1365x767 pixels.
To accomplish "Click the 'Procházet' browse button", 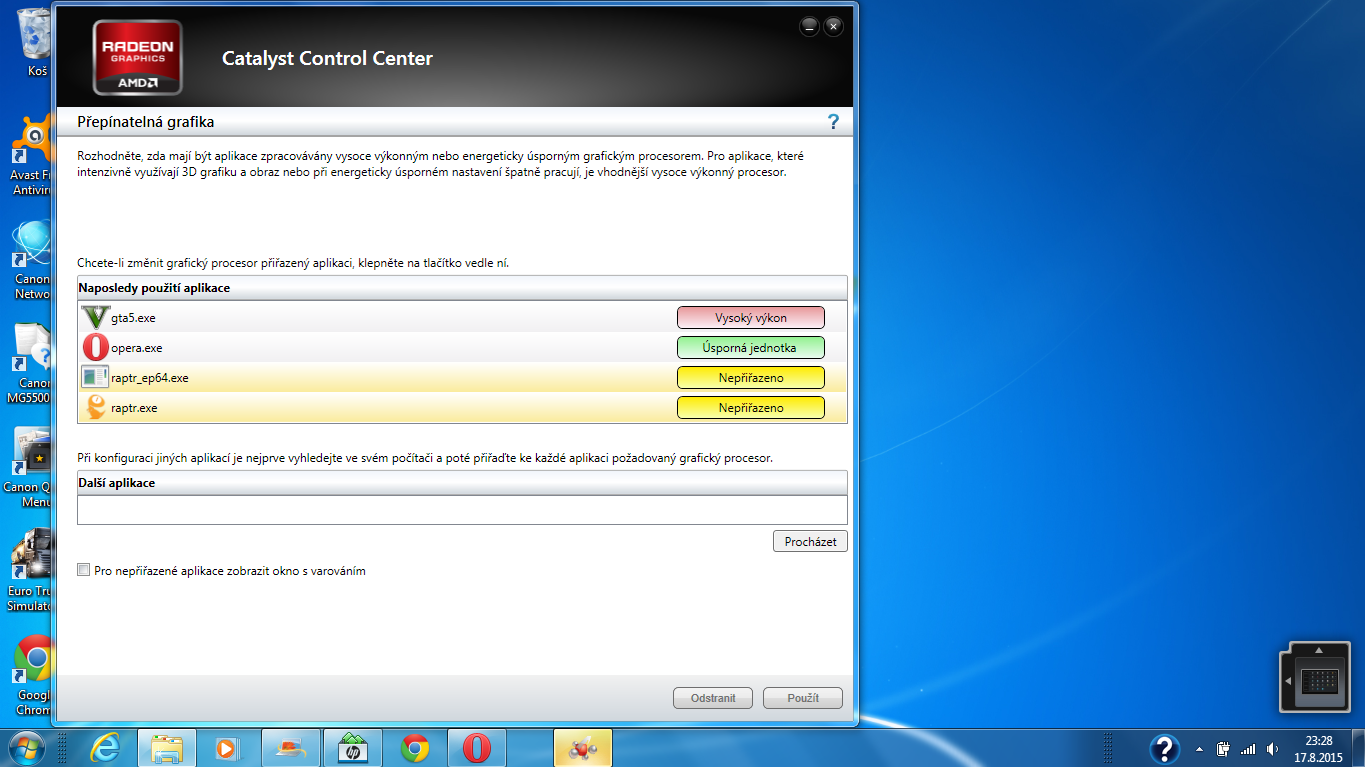I will 810,541.
